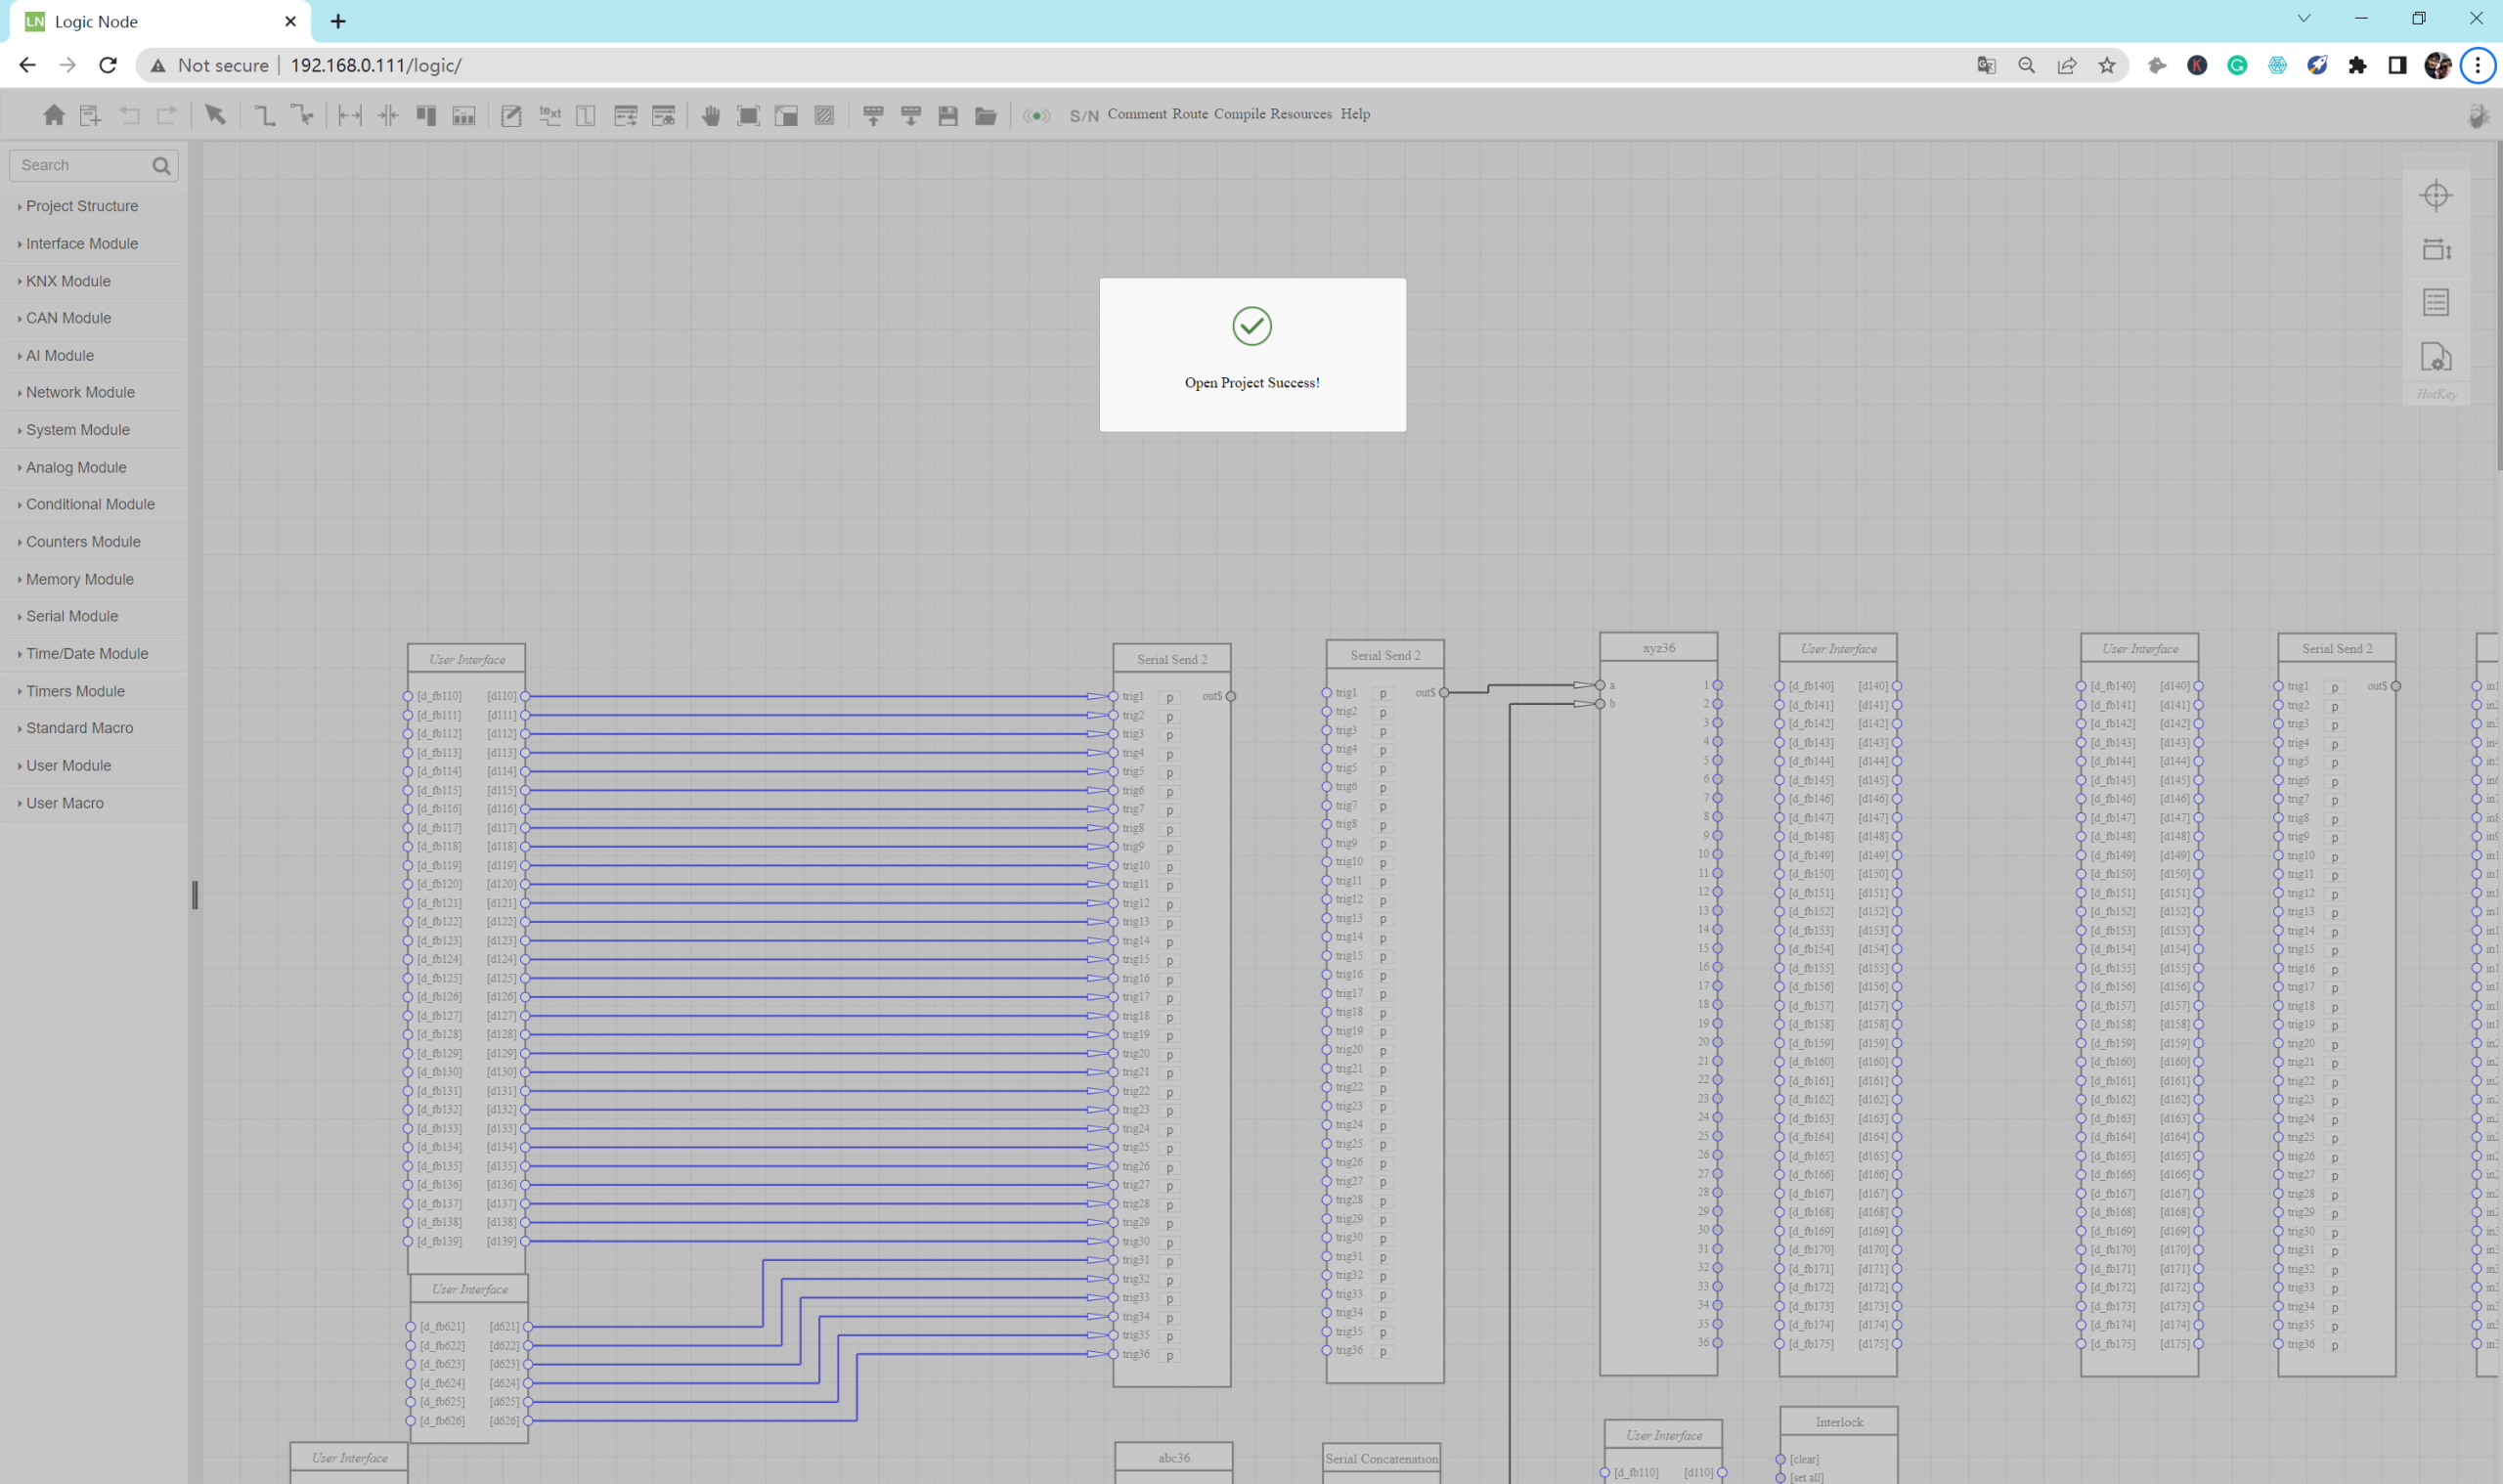This screenshot has width=2503, height=1484.
Task: Click the Comment toolbar text button
Action: click(x=1137, y=114)
